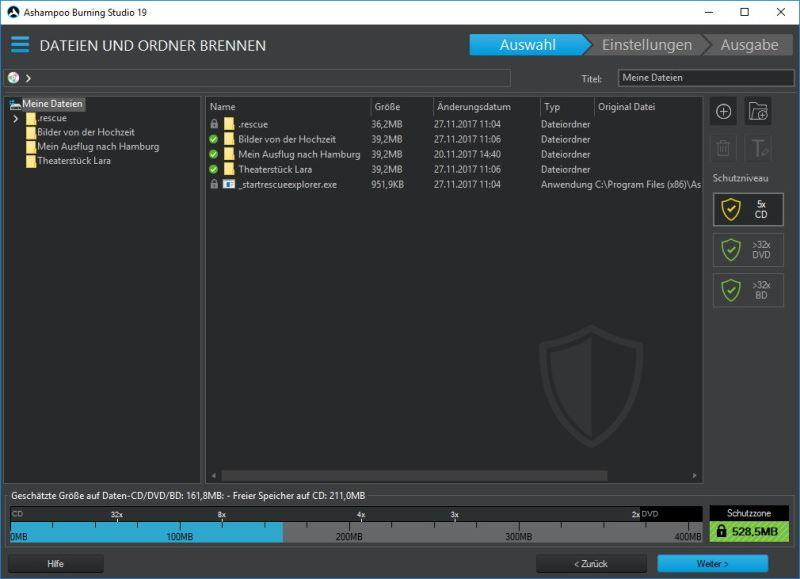Image resolution: width=800 pixels, height=579 pixels.
Task: Select 5x CD protection level
Action: [x=748, y=209]
